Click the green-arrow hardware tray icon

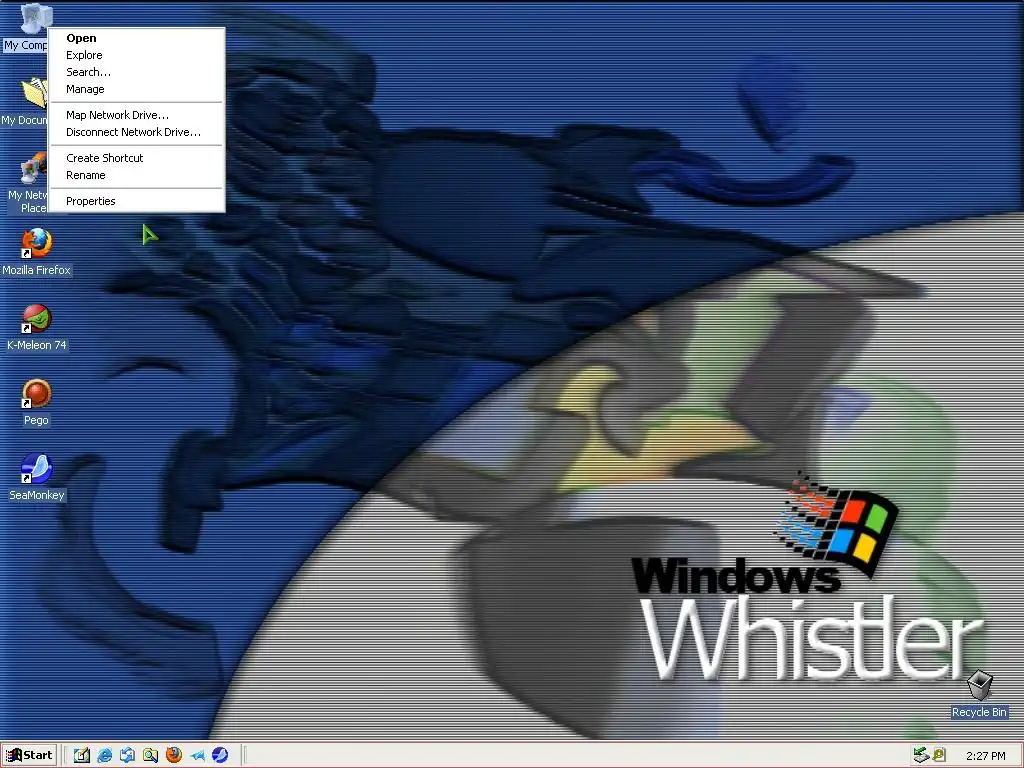click(921, 756)
